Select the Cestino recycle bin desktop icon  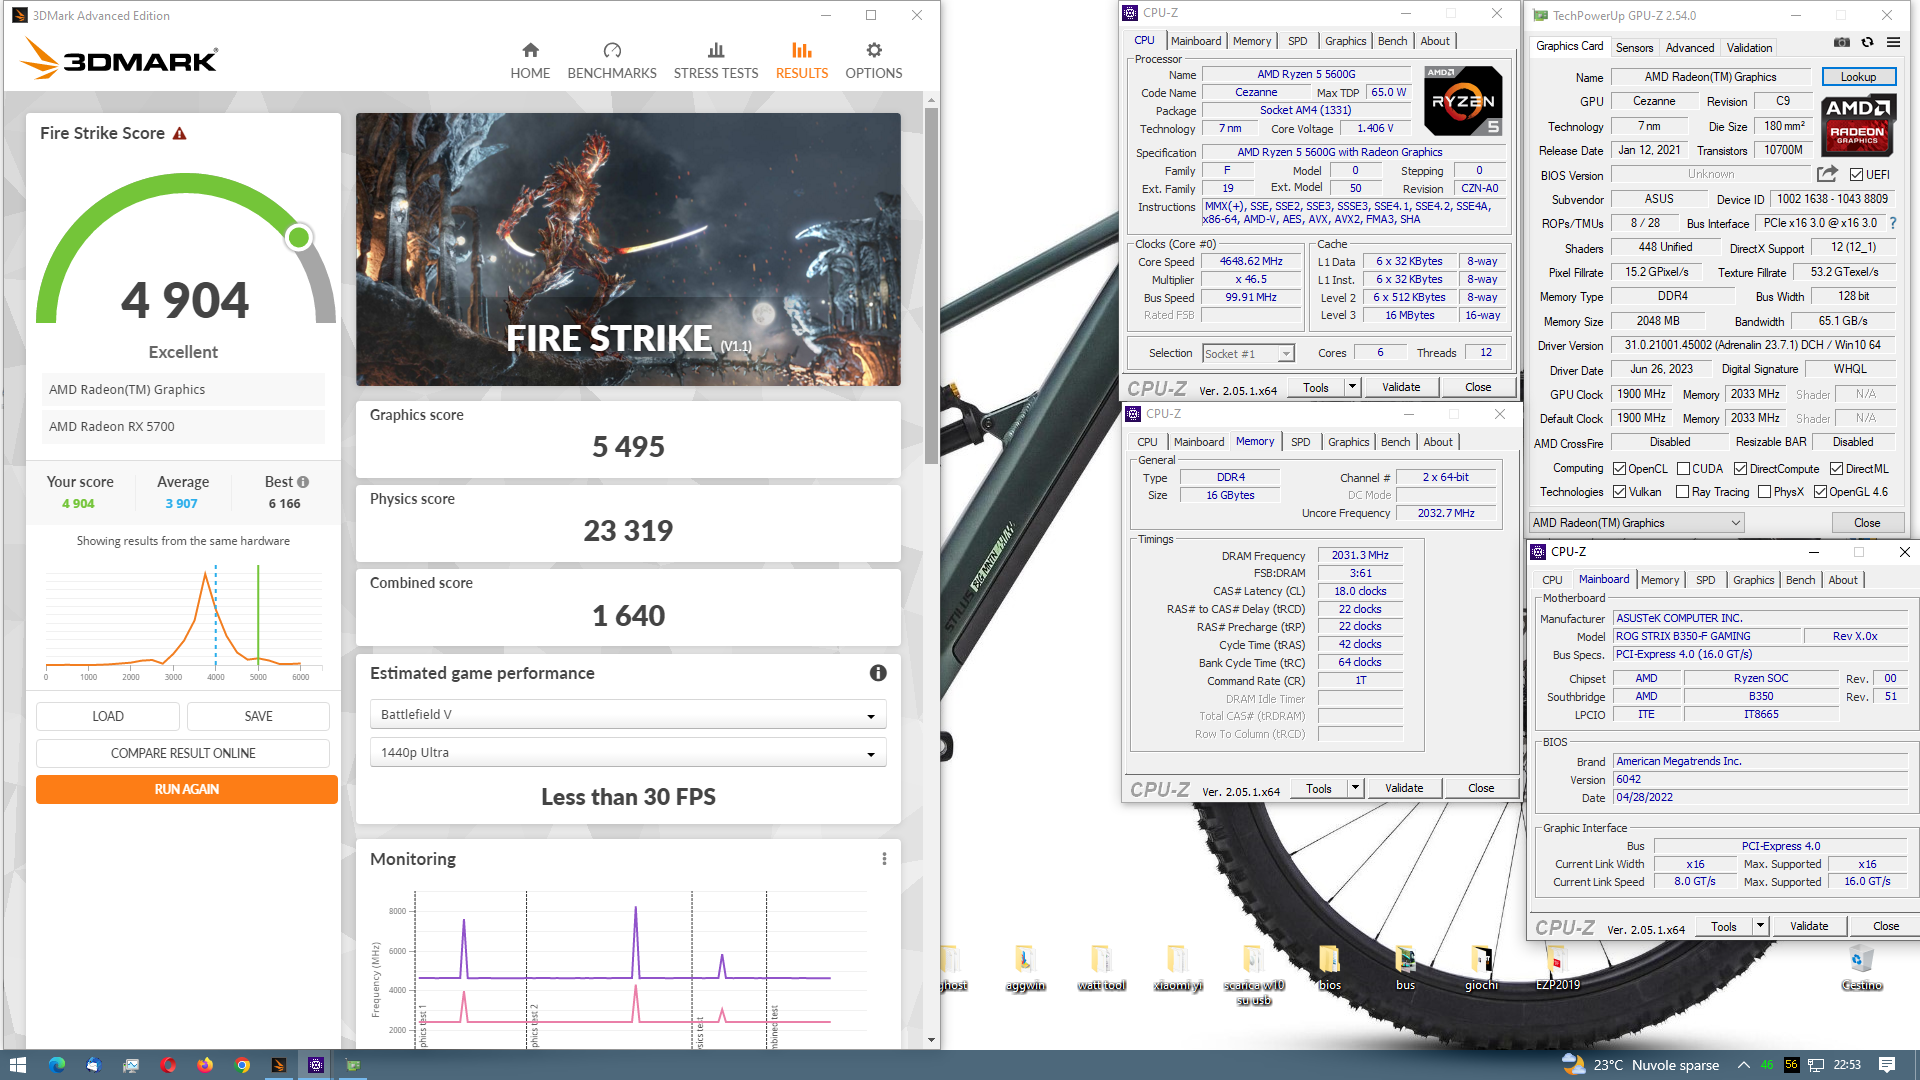click(x=1861, y=968)
